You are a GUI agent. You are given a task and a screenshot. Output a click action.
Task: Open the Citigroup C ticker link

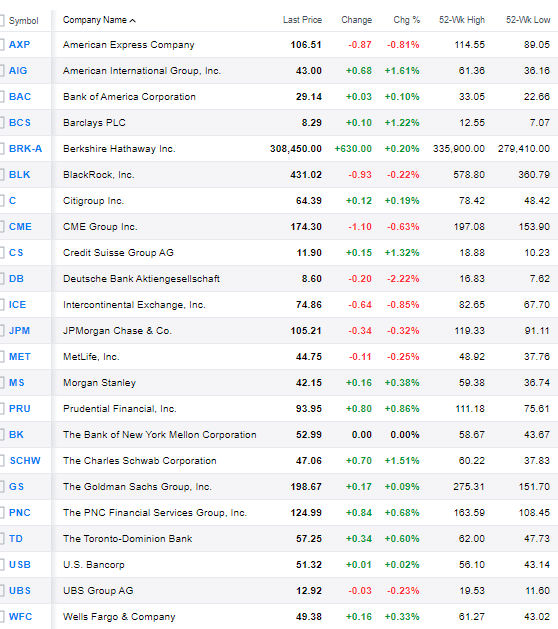point(12,201)
